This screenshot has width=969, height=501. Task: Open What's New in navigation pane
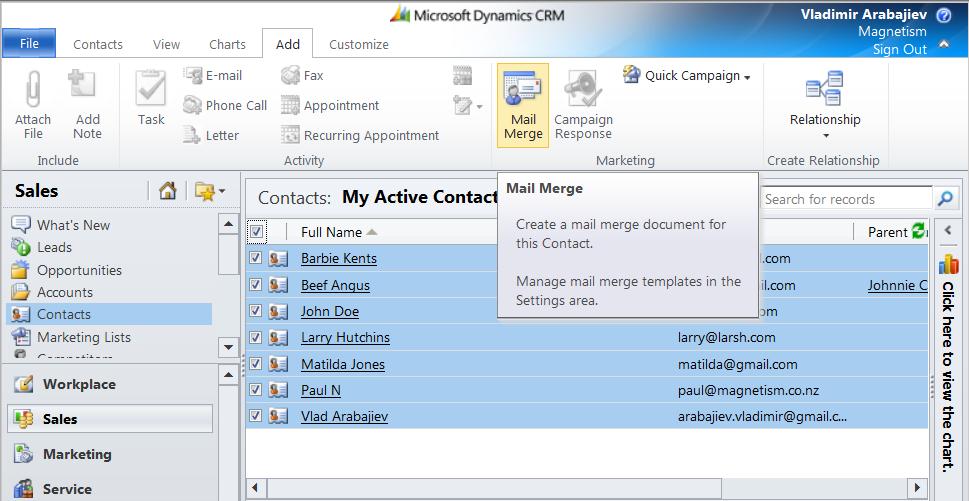click(73, 225)
